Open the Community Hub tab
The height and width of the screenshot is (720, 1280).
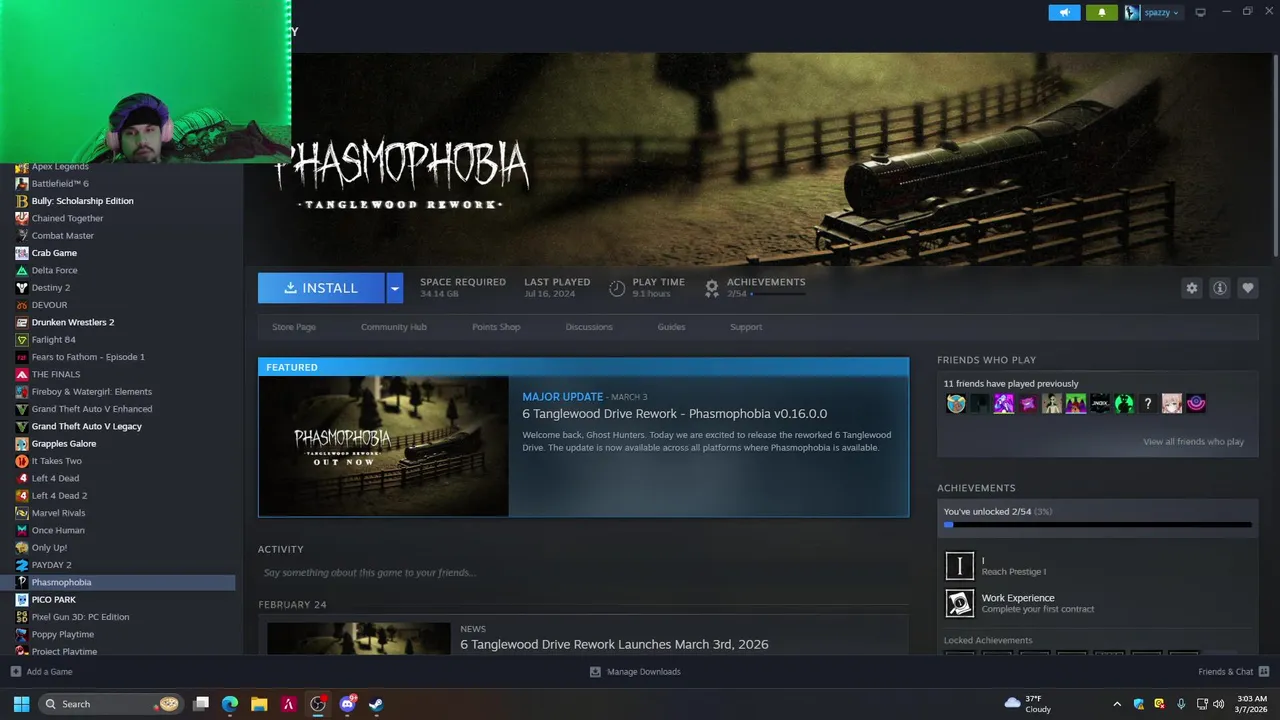point(394,327)
